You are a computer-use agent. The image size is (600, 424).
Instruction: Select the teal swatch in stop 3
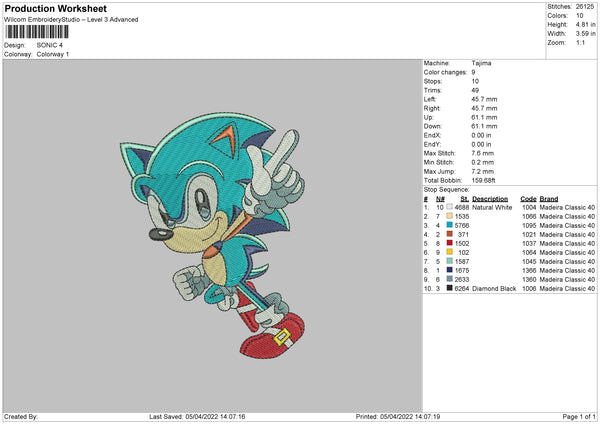pos(450,225)
